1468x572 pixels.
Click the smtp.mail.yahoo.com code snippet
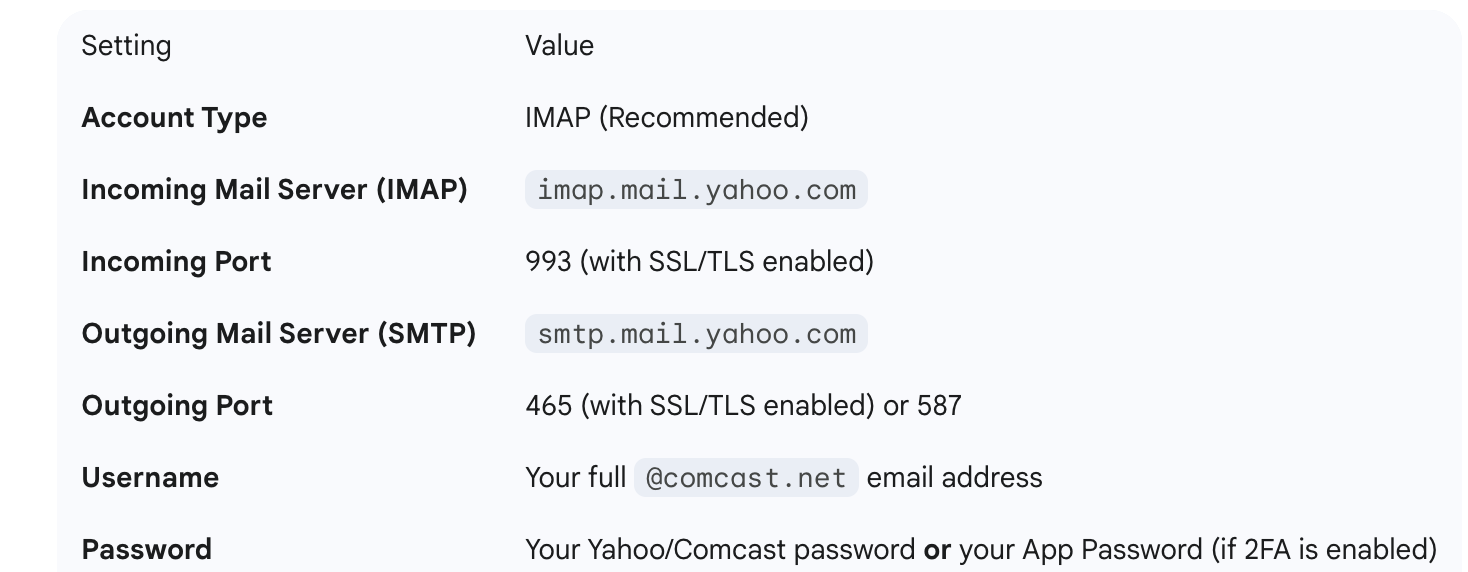point(696,334)
